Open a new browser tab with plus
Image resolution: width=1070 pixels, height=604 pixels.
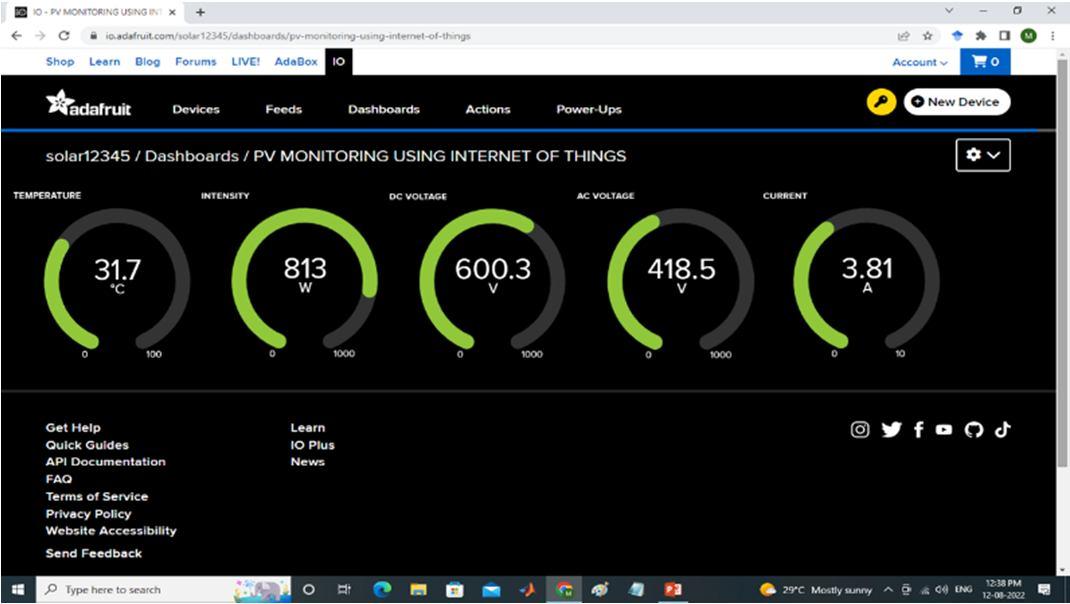click(x=201, y=12)
